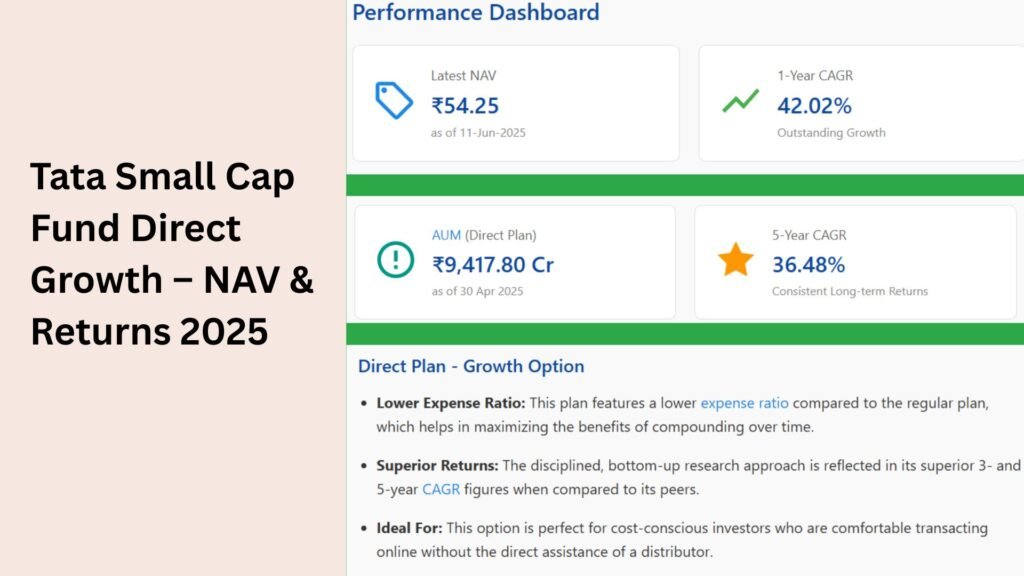The width and height of the screenshot is (1024, 576).
Task: Click the Performance Dashboard heading
Action: [x=475, y=12]
